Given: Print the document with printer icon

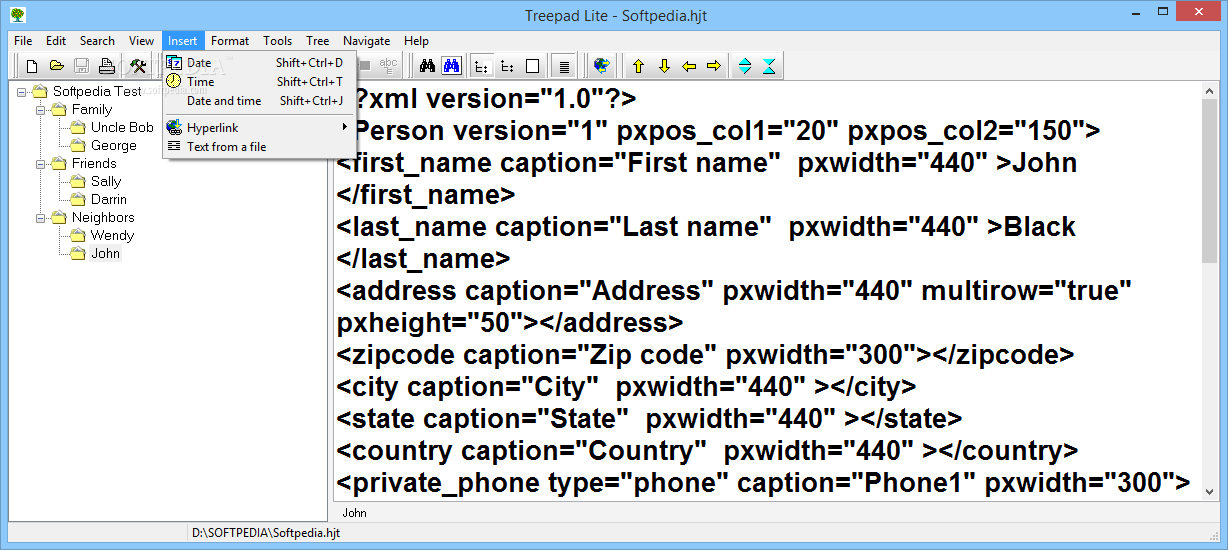Looking at the screenshot, I should pos(107,66).
